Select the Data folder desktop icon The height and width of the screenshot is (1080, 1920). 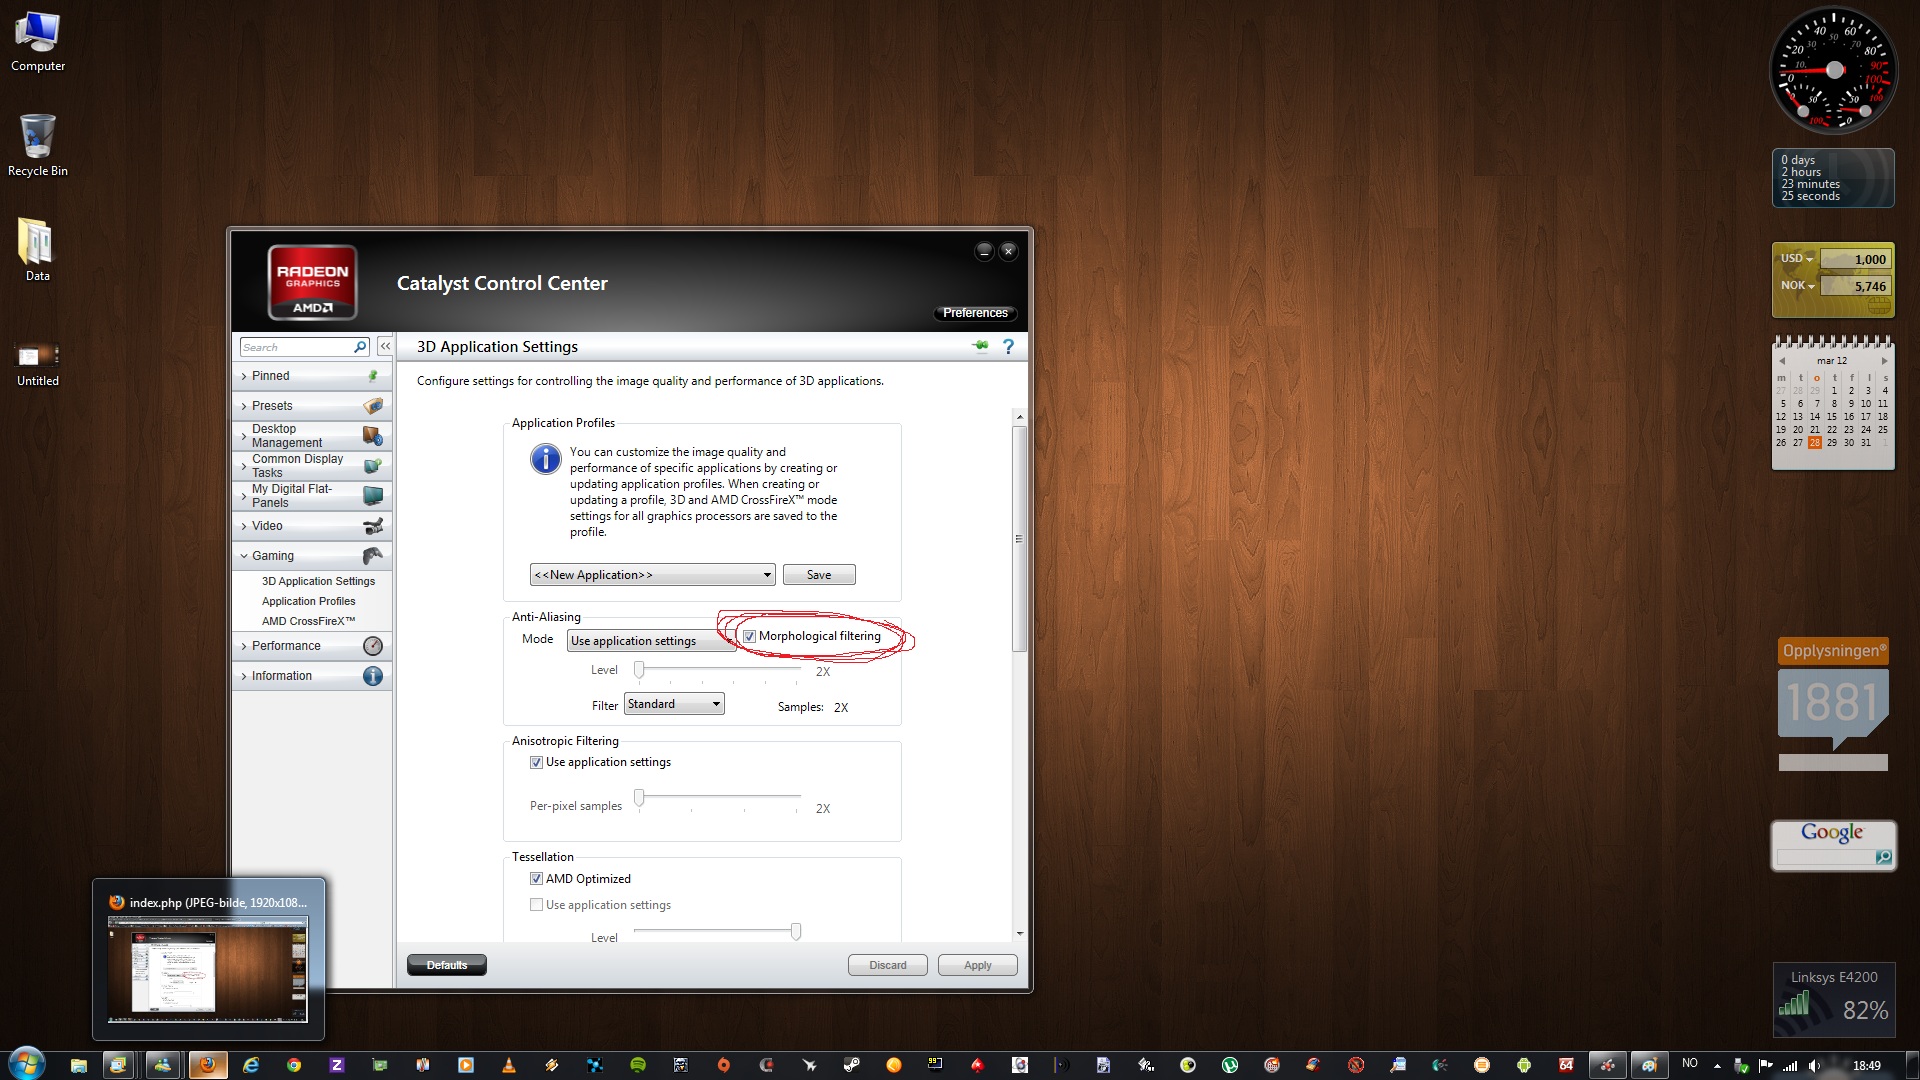pos(38,251)
